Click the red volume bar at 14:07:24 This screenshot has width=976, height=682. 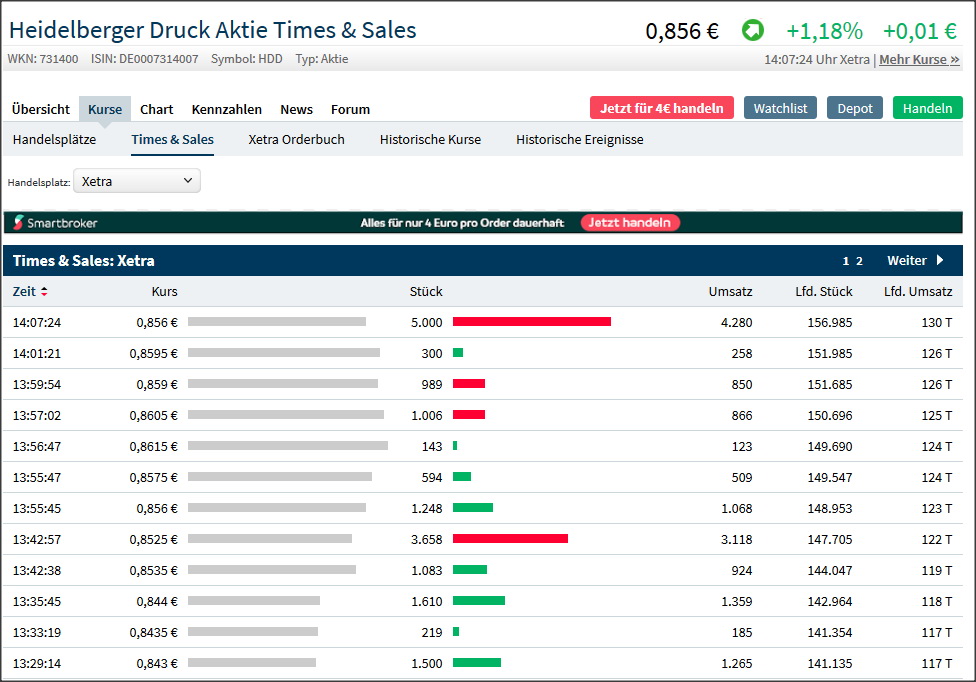pyautogui.click(x=531, y=322)
